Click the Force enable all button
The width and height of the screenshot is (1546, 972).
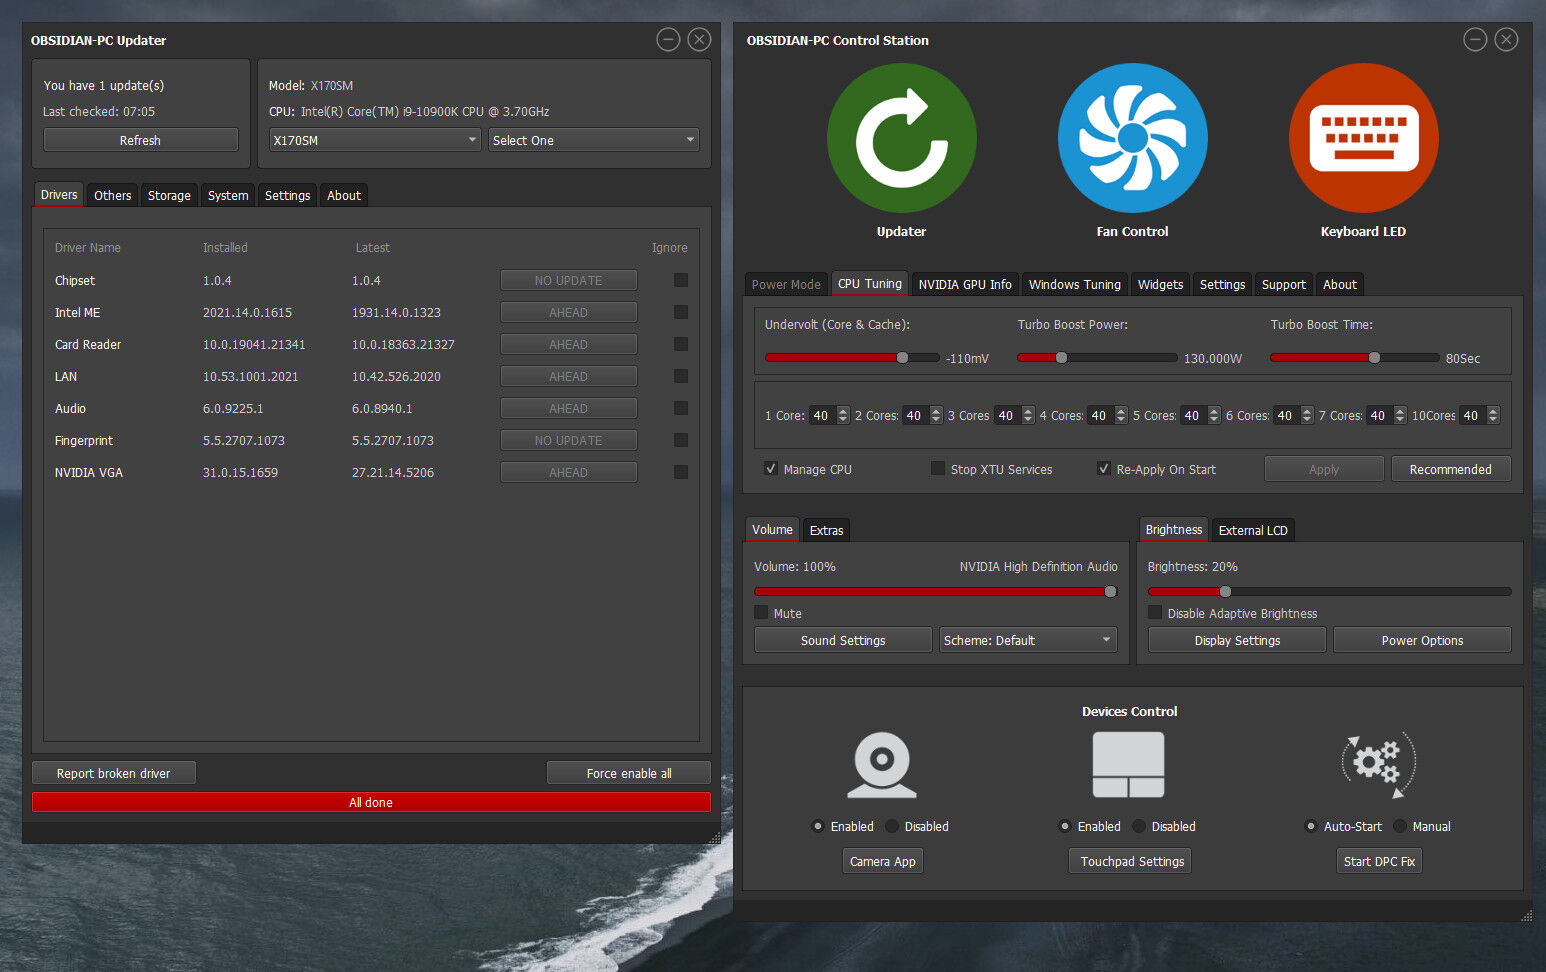(x=628, y=773)
